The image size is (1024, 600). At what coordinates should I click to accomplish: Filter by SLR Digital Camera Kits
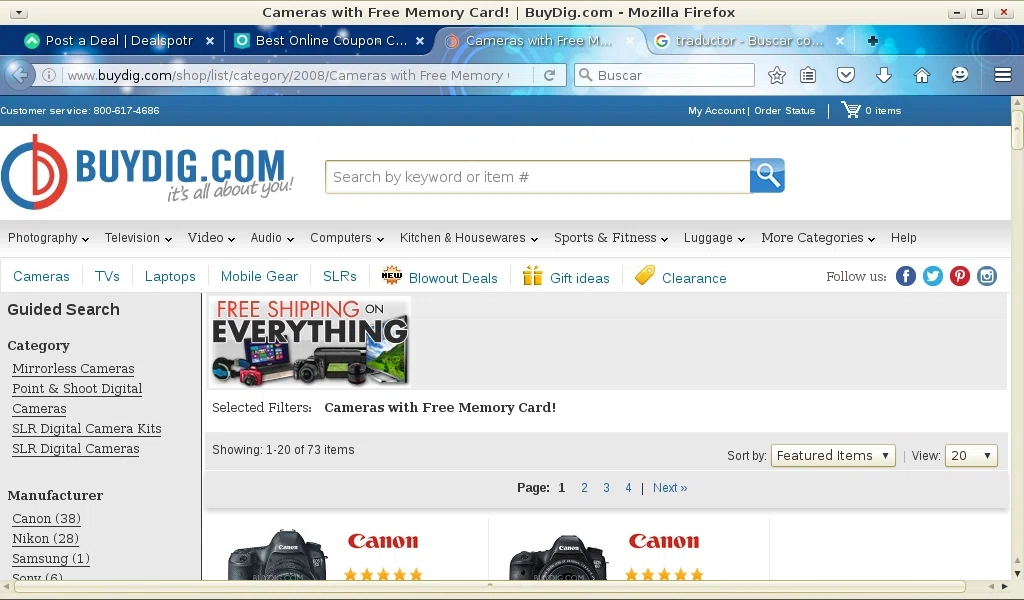(87, 429)
